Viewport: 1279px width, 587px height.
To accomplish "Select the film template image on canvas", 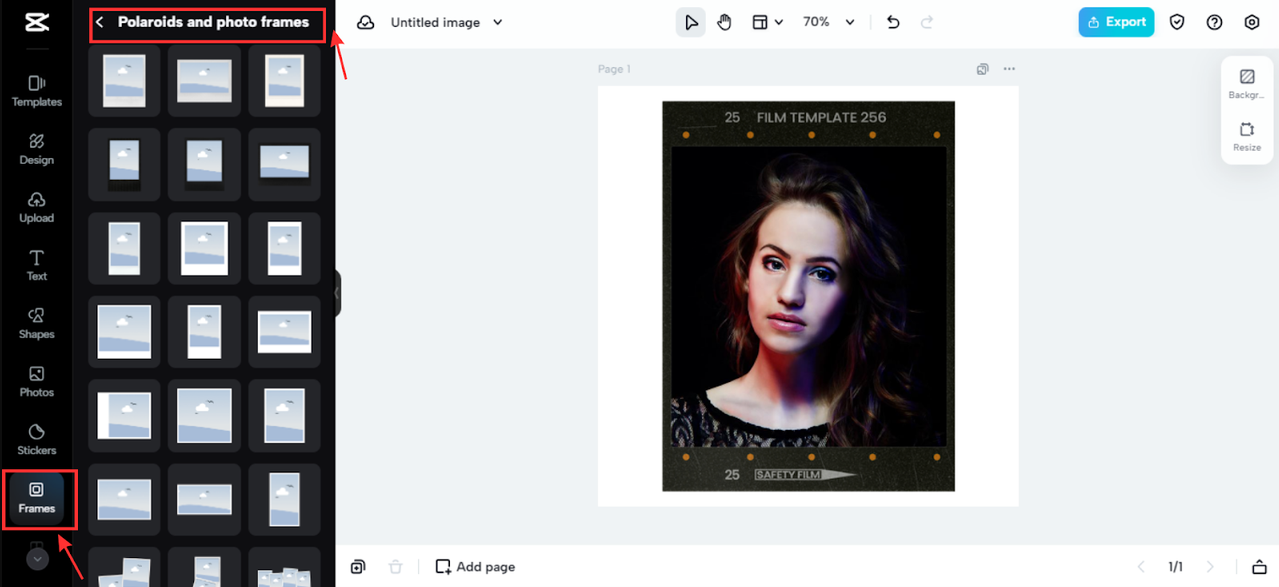I will click(x=808, y=296).
